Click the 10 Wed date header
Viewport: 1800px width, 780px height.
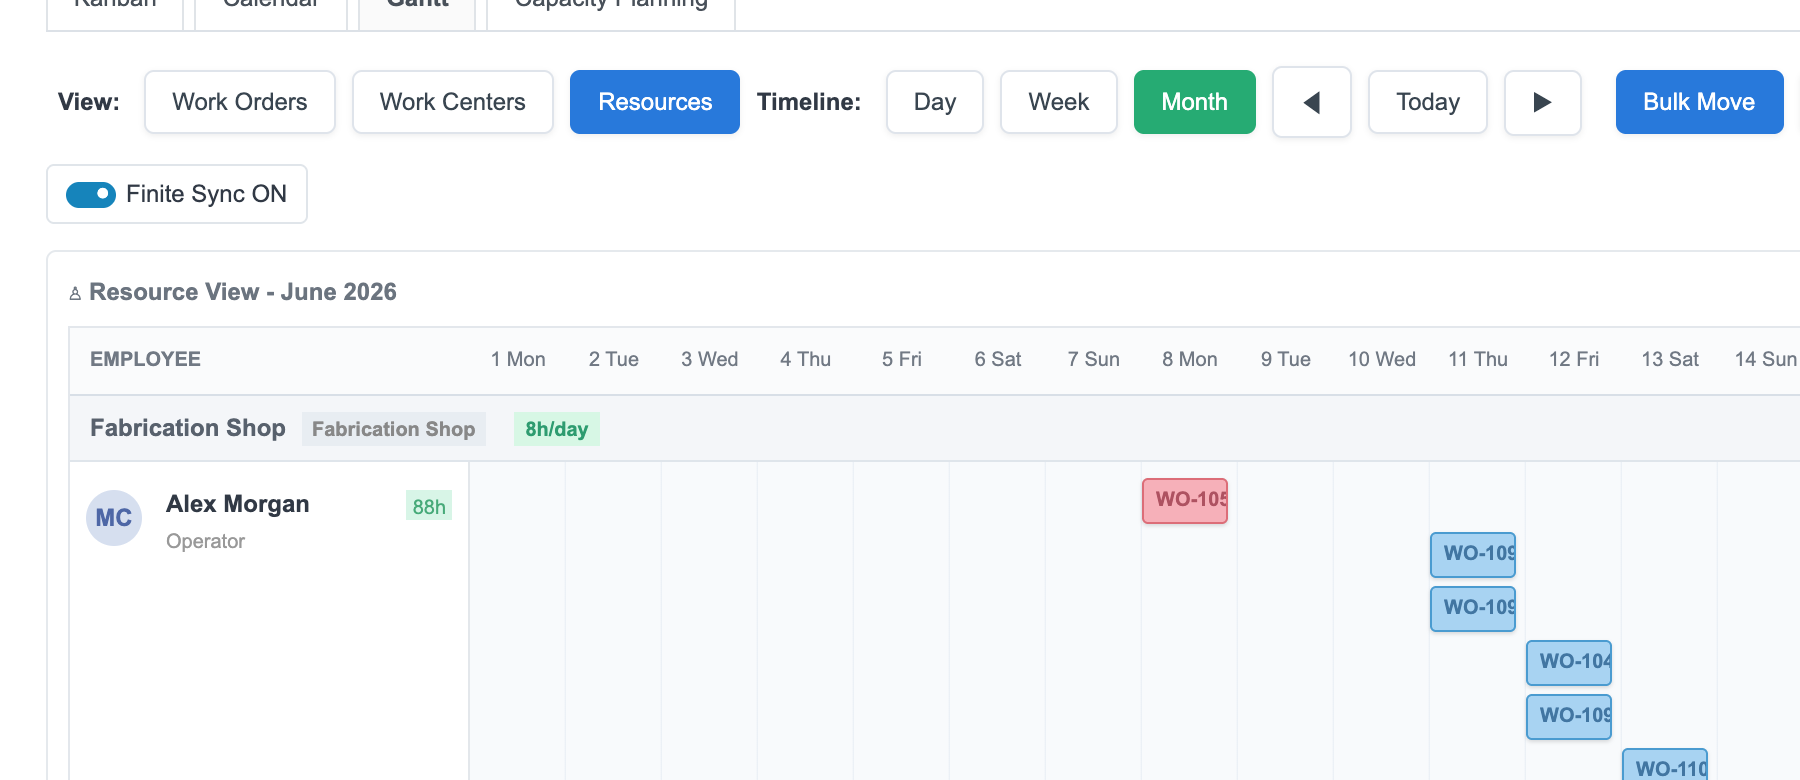[1382, 359]
